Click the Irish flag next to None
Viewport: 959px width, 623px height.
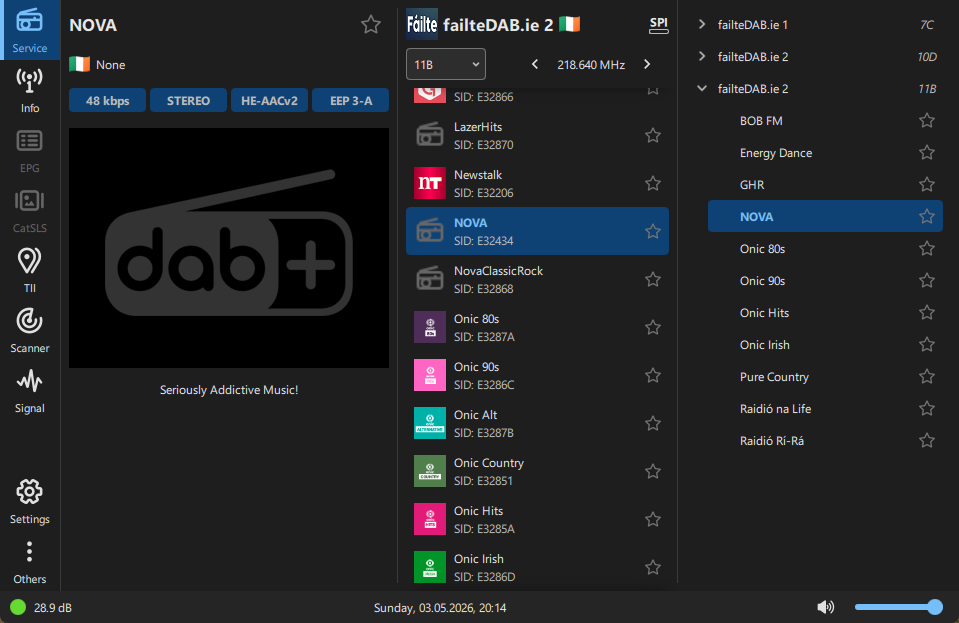[80, 64]
